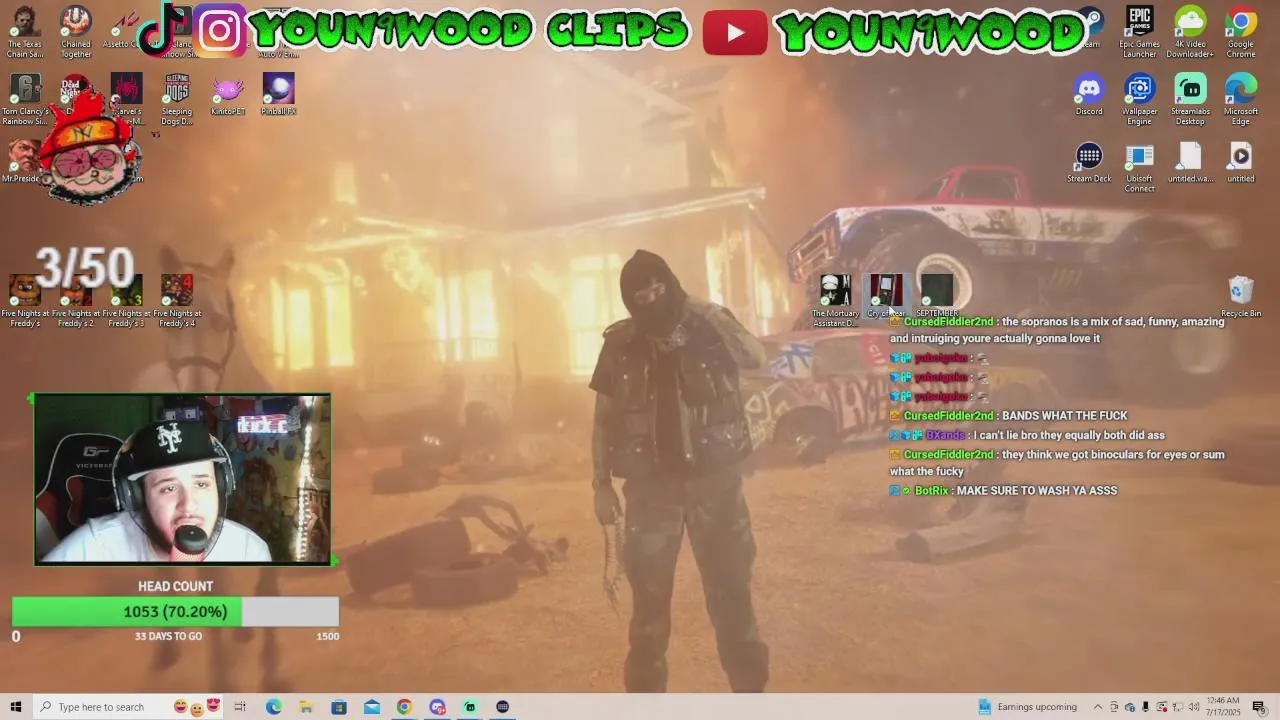Launch the Pinball FX shortcut
The height and width of the screenshot is (720, 1280).
[x=278, y=95]
